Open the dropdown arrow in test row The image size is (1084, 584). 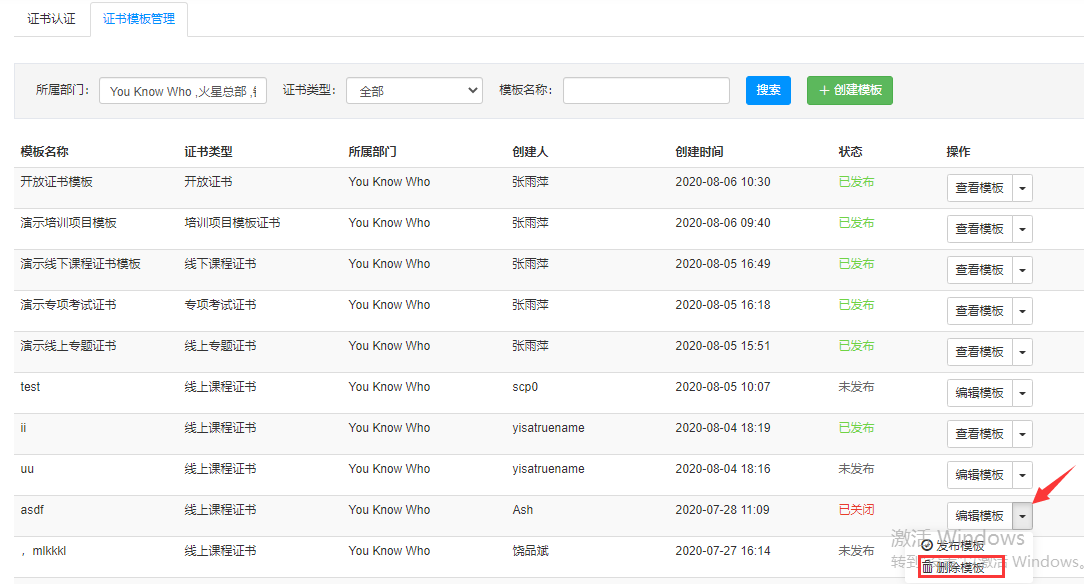click(x=1022, y=393)
